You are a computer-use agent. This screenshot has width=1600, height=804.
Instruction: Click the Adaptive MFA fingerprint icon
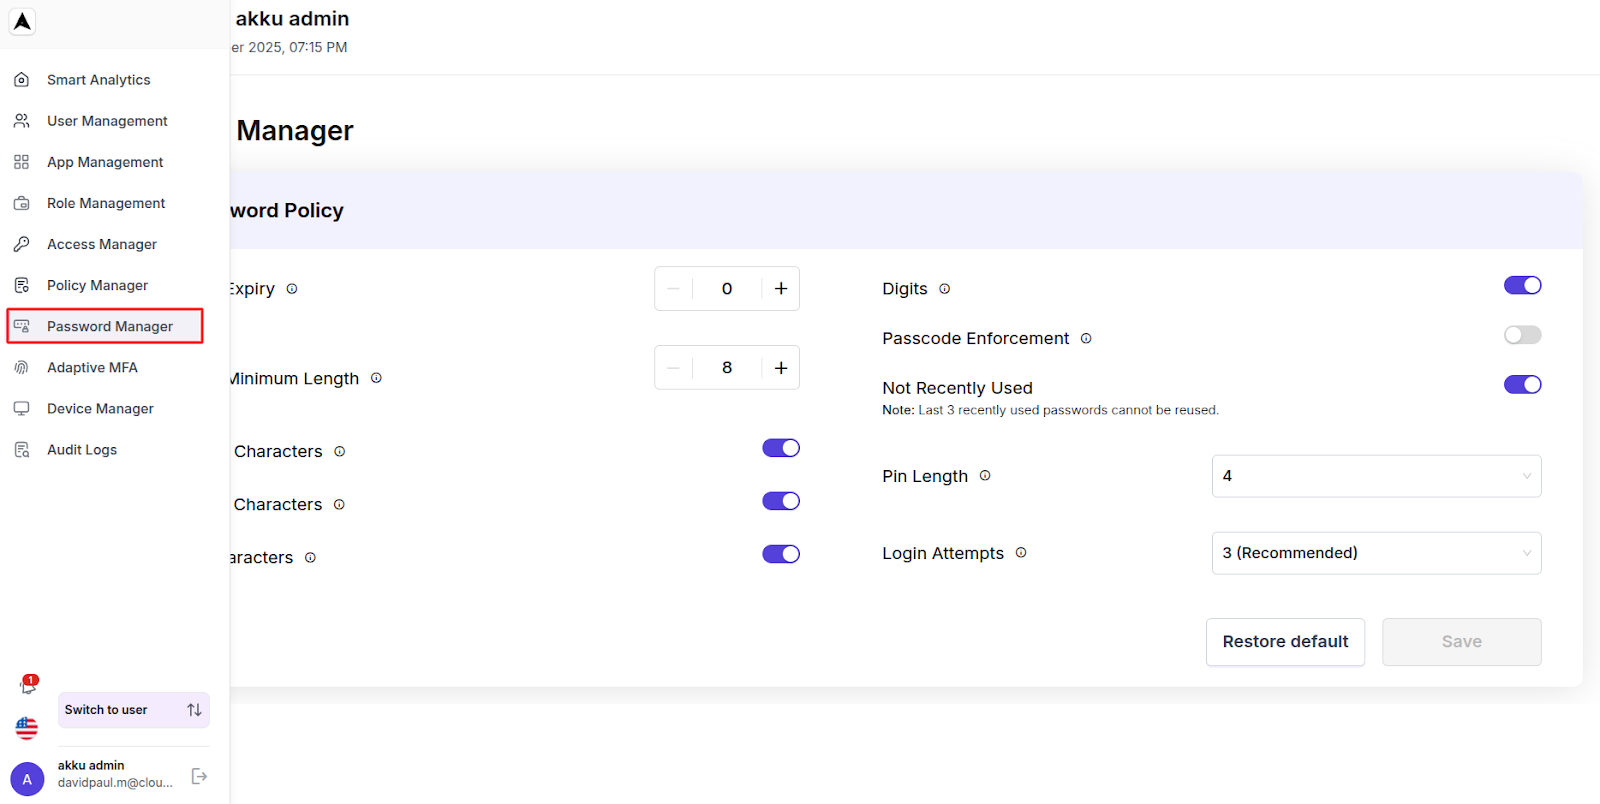(21, 367)
